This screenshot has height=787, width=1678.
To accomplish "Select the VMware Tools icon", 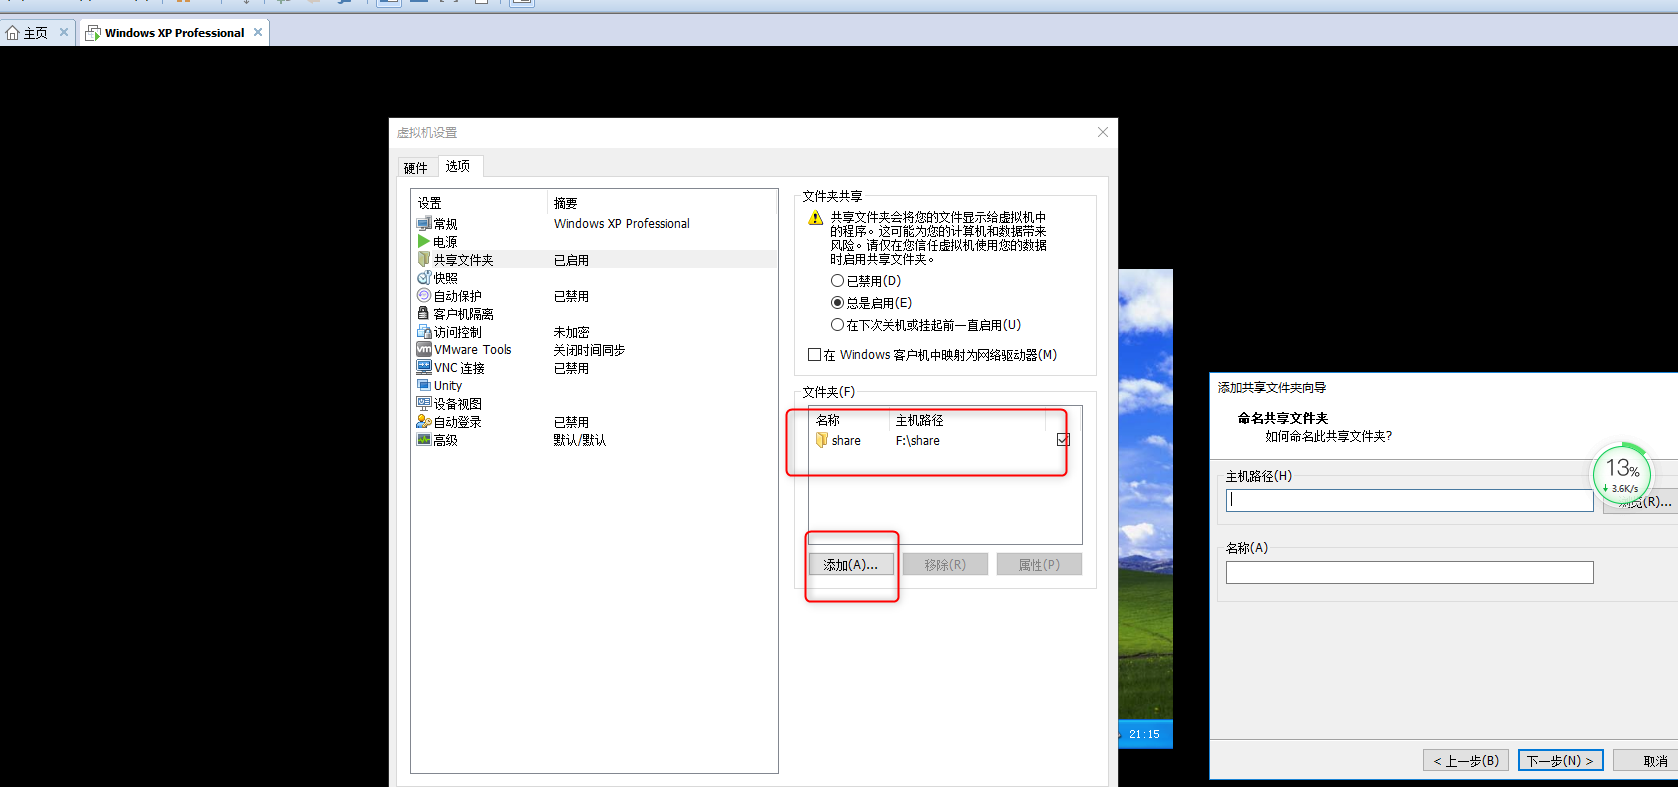I will coord(424,350).
